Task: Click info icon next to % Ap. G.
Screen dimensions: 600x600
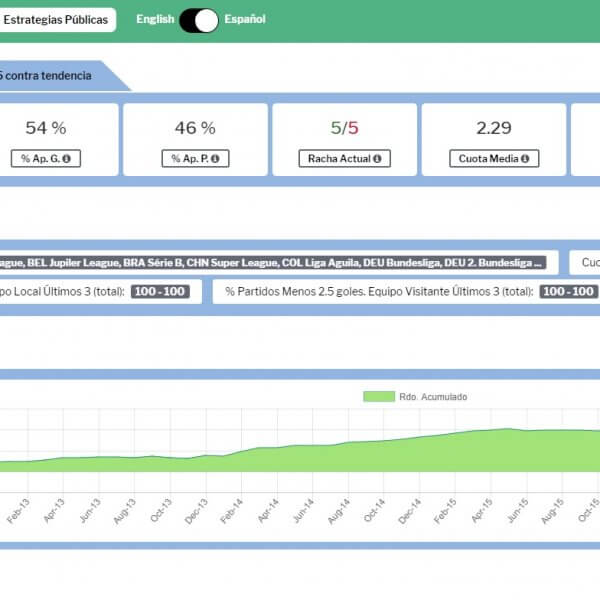Action: pyautogui.click(x=67, y=158)
